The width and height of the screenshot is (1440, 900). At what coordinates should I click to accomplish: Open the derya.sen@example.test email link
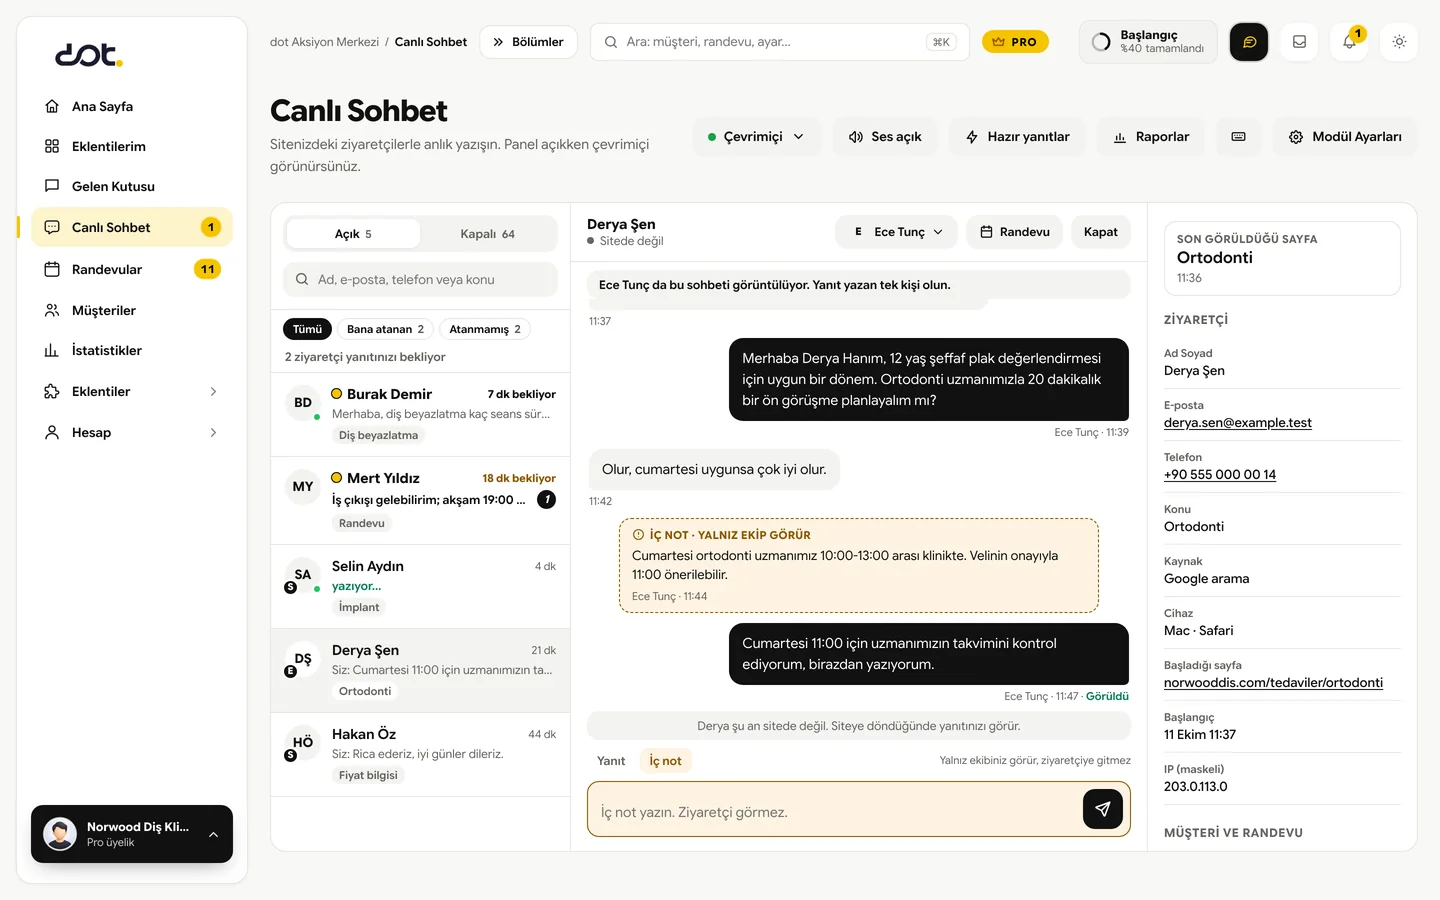coord(1238,423)
